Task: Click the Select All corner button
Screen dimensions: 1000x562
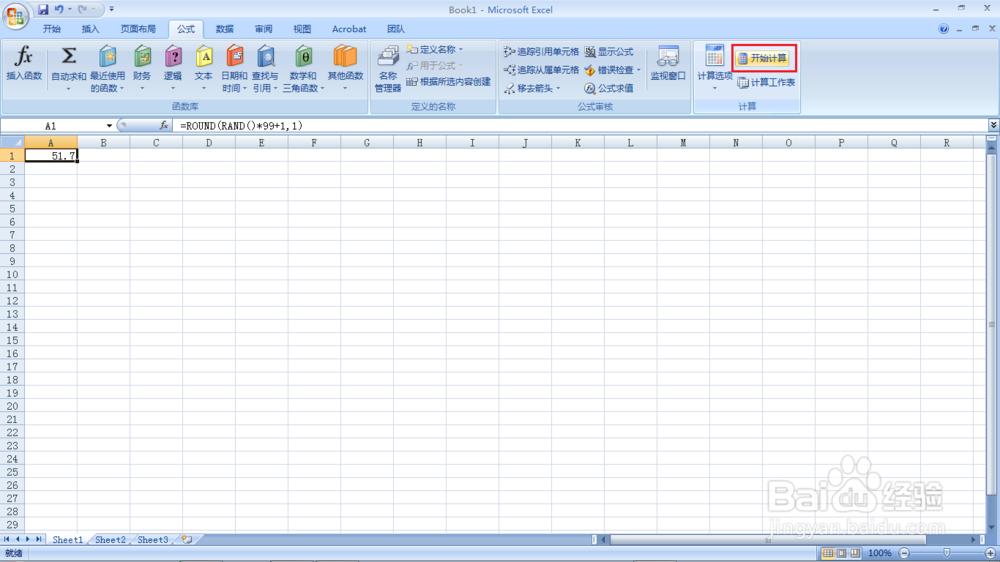Action: (x=12, y=142)
